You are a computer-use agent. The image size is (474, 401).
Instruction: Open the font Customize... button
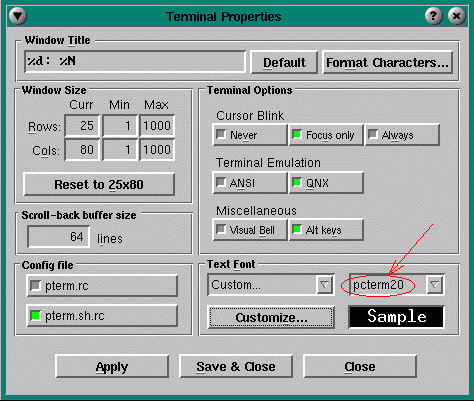[x=271, y=317]
